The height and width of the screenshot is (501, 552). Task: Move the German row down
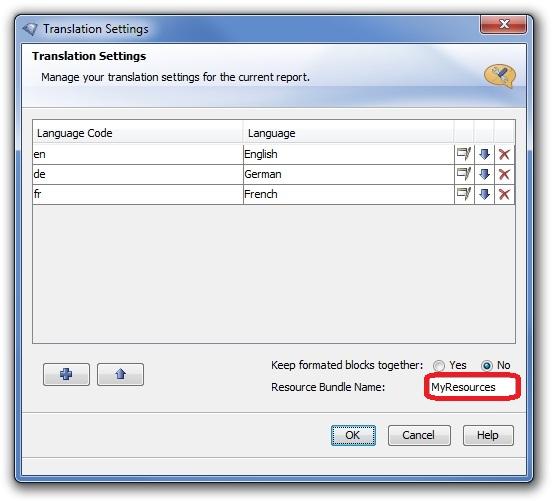coord(484,174)
